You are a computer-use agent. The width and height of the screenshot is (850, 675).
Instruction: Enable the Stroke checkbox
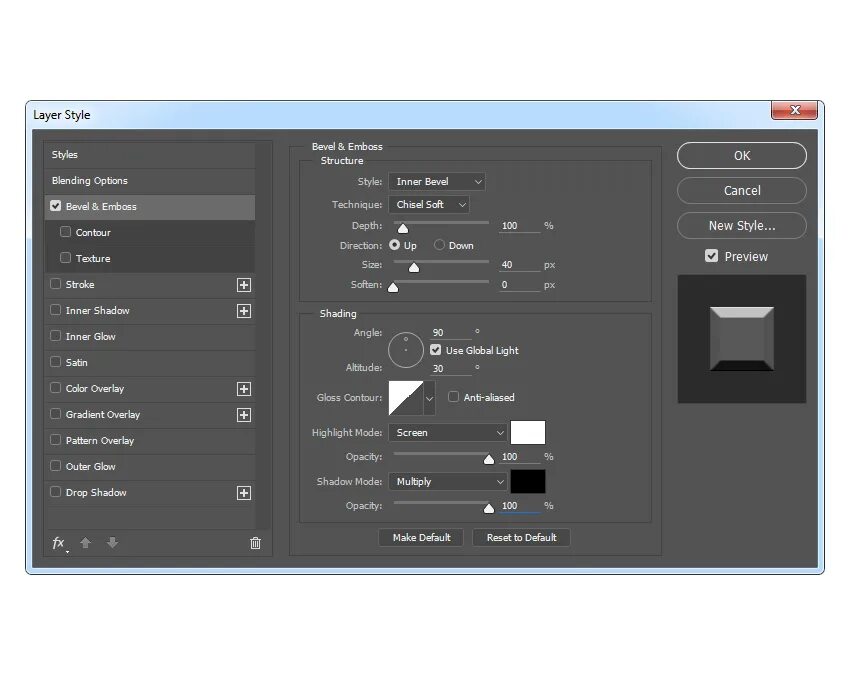pos(55,284)
